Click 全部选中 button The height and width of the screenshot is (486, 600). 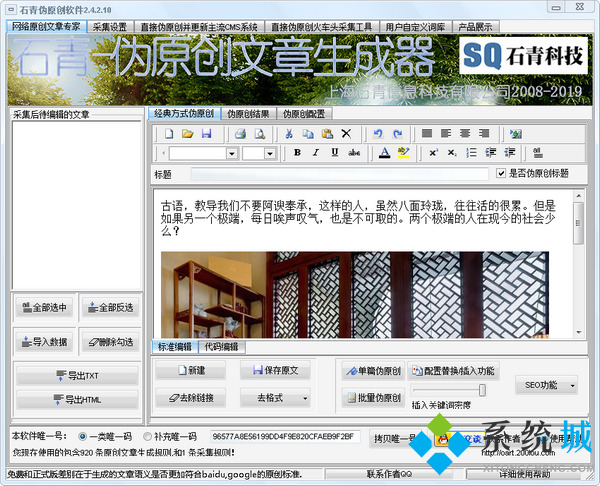(x=44, y=308)
